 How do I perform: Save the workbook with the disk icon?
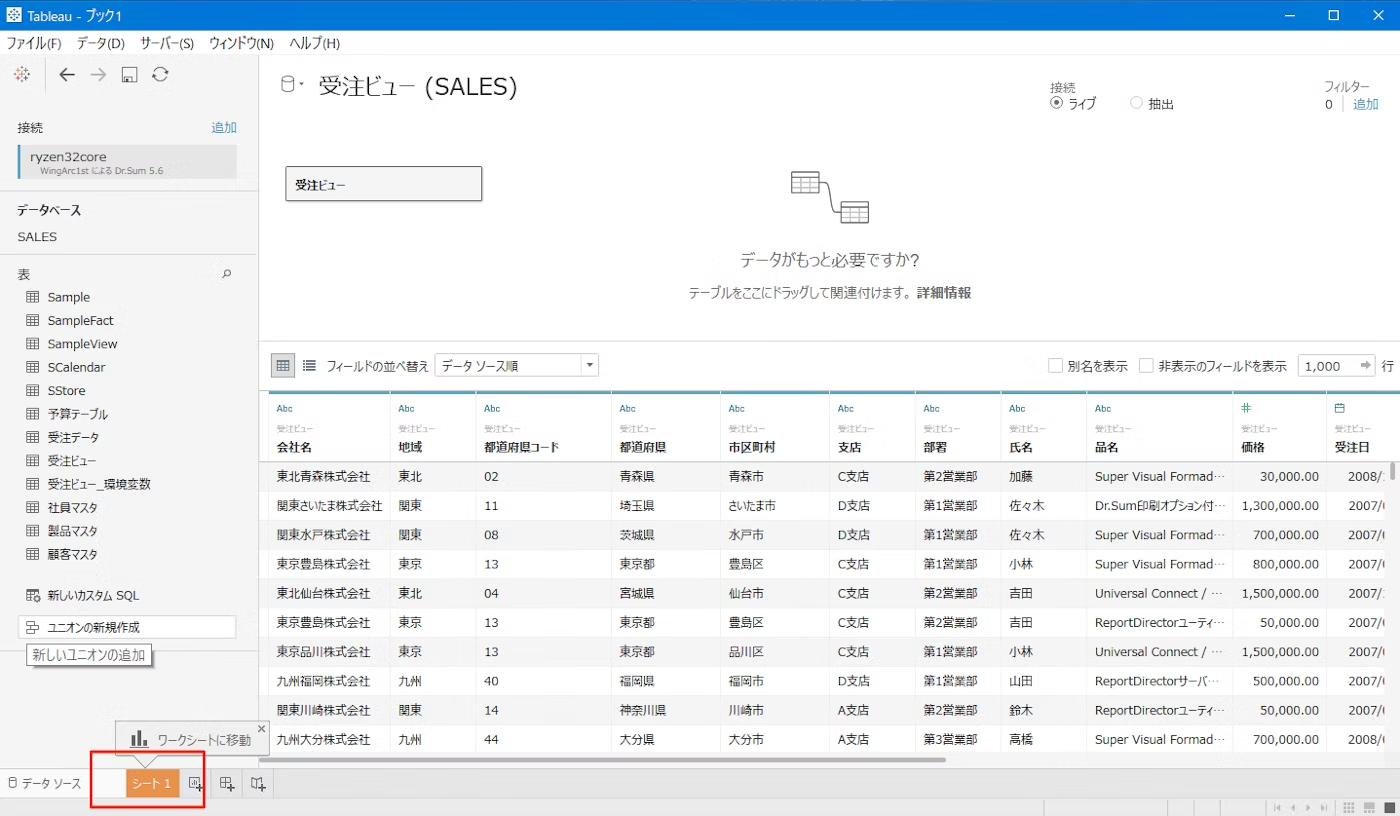[129, 75]
